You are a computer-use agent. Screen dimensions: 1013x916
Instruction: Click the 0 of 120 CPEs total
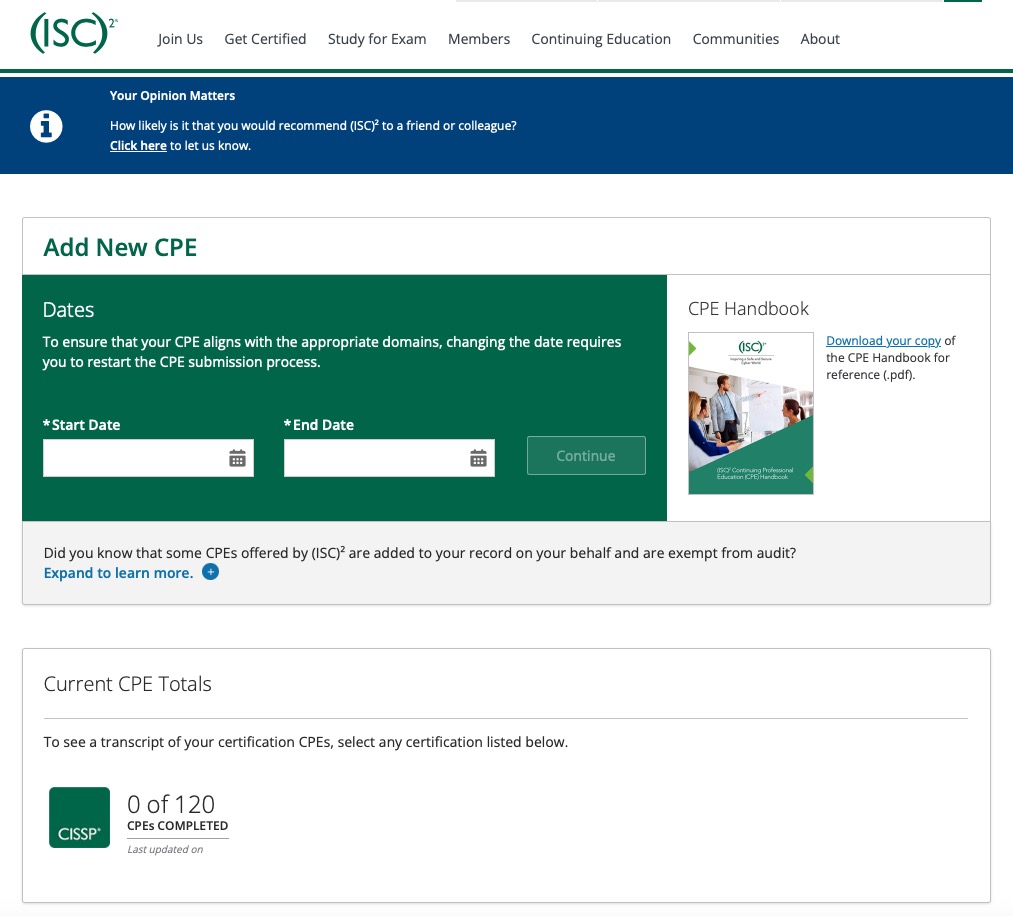(171, 804)
